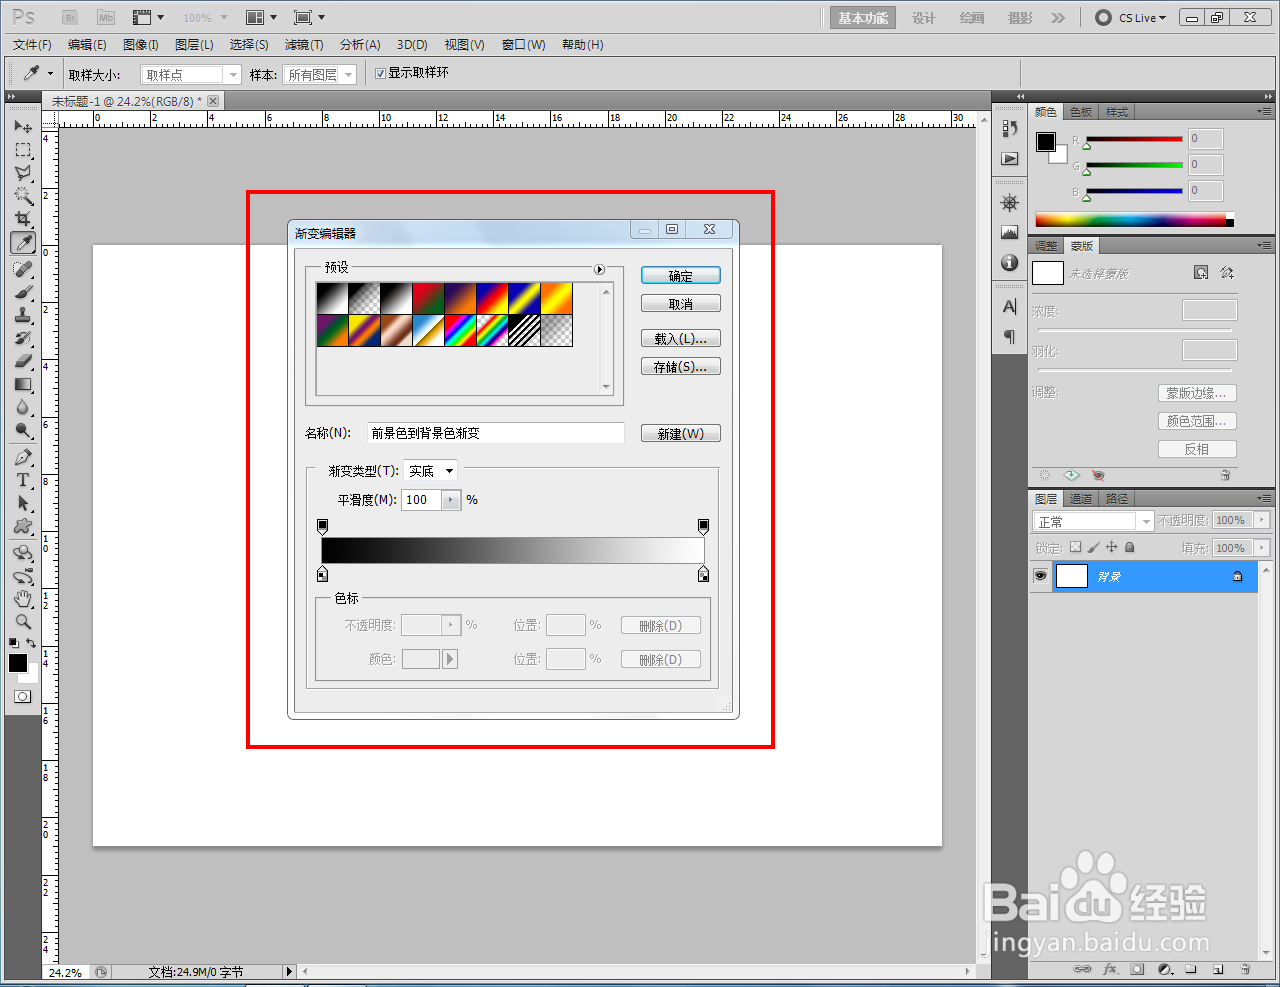Select the Move tool
The image size is (1280, 987).
23,127
